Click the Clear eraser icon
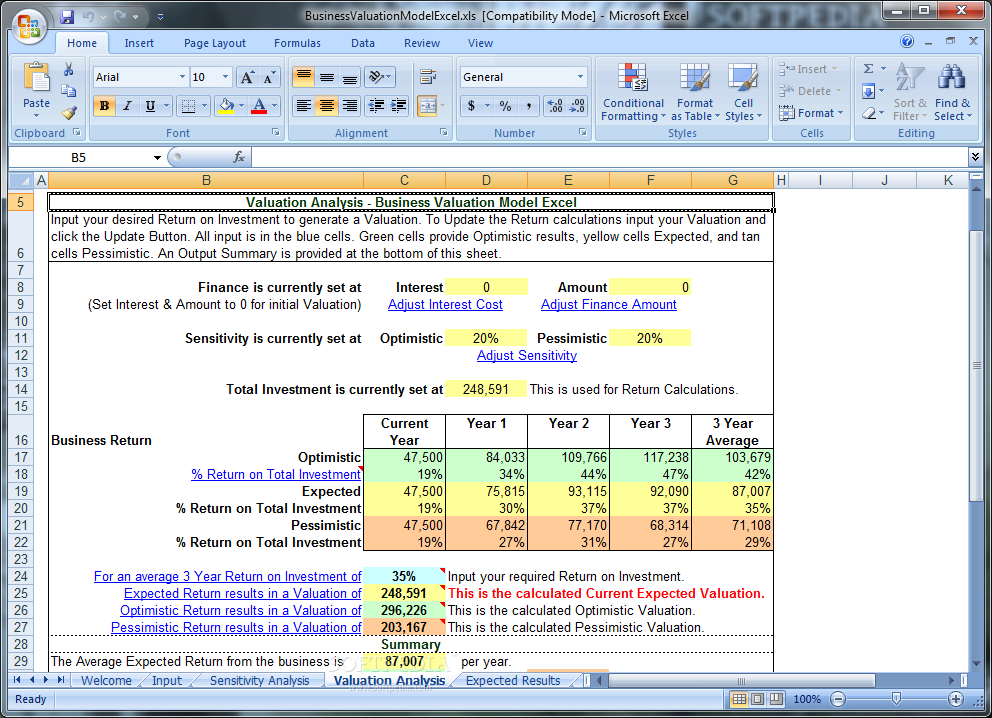Image resolution: width=992 pixels, height=718 pixels. point(869,113)
